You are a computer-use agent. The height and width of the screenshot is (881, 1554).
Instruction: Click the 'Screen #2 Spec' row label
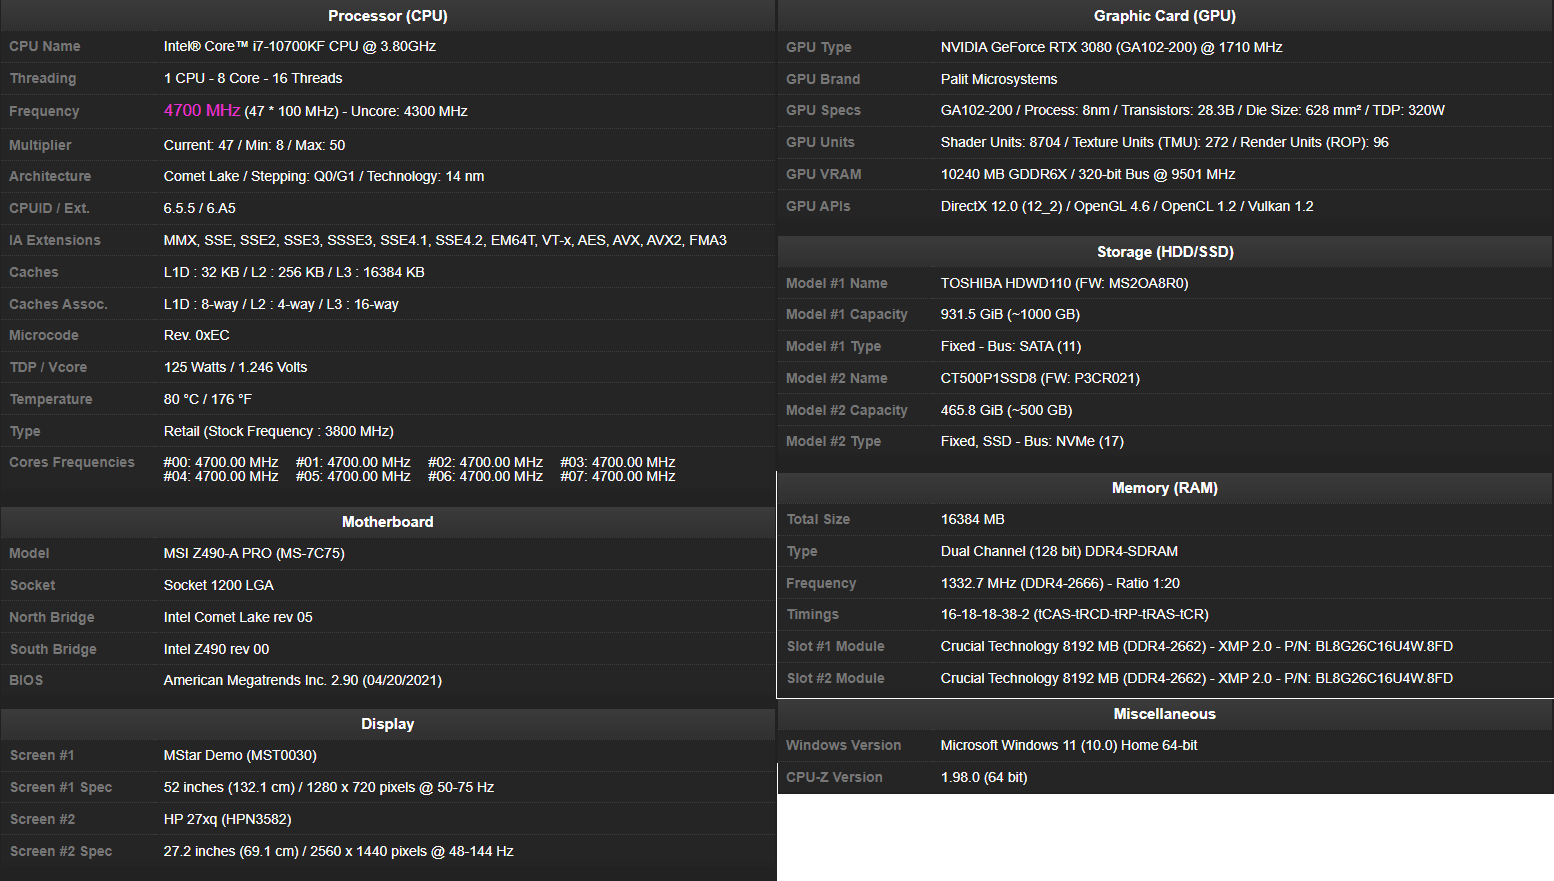(61, 851)
